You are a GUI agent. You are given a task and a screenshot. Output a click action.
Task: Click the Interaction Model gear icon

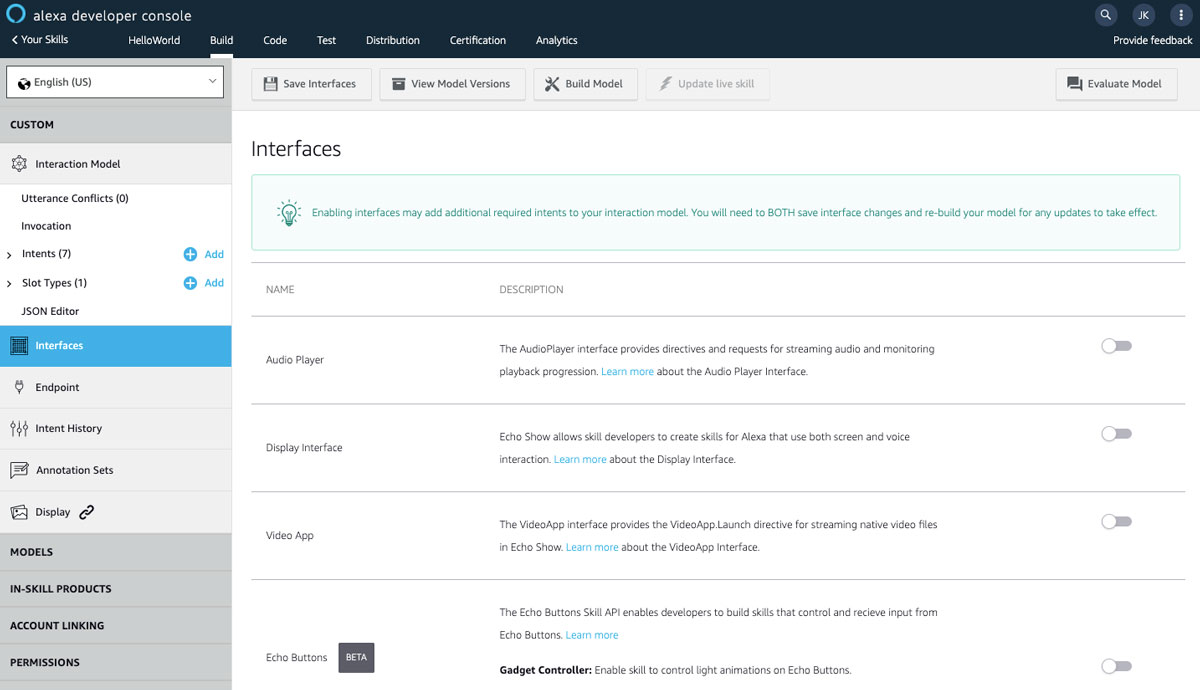pyautogui.click(x=19, y=164)
